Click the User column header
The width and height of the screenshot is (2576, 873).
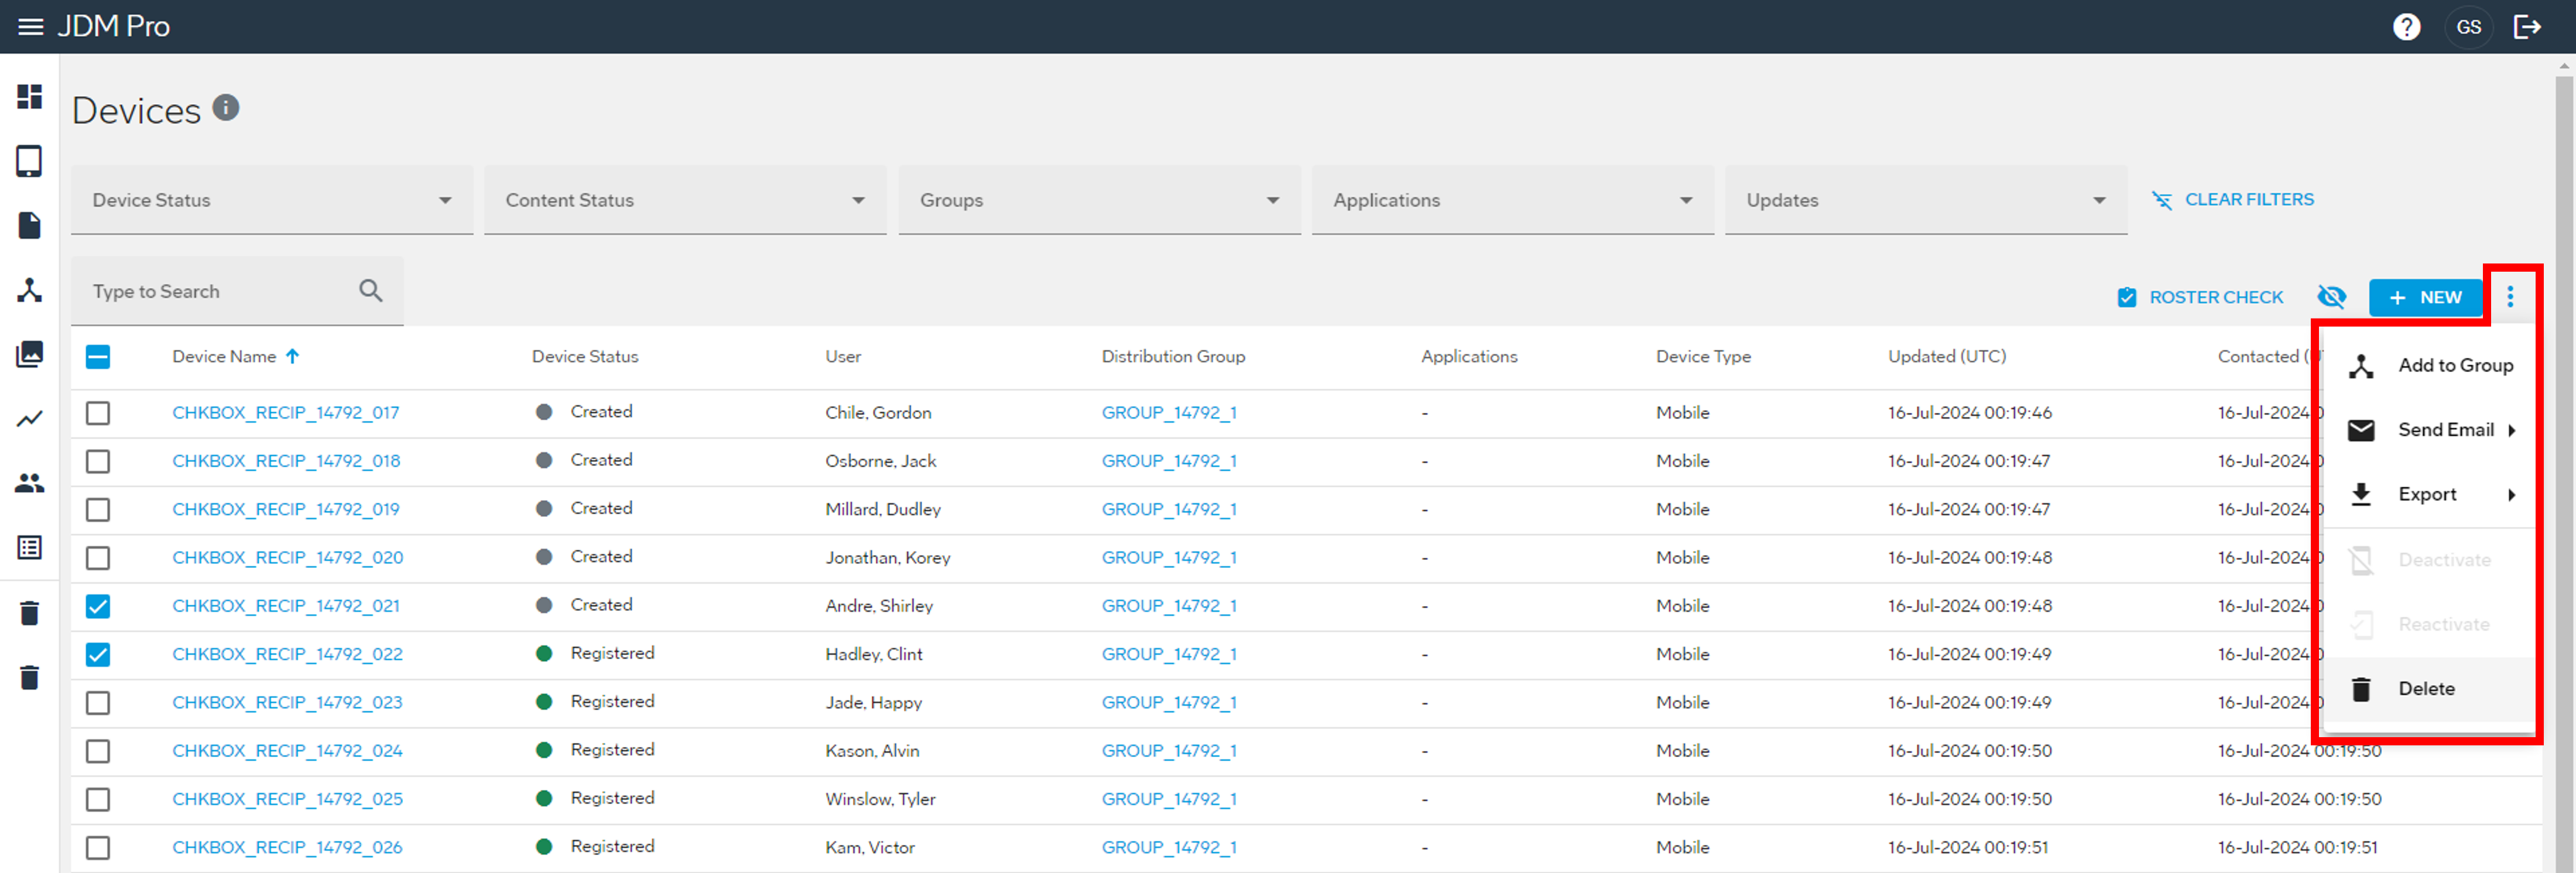pos(843,357)
